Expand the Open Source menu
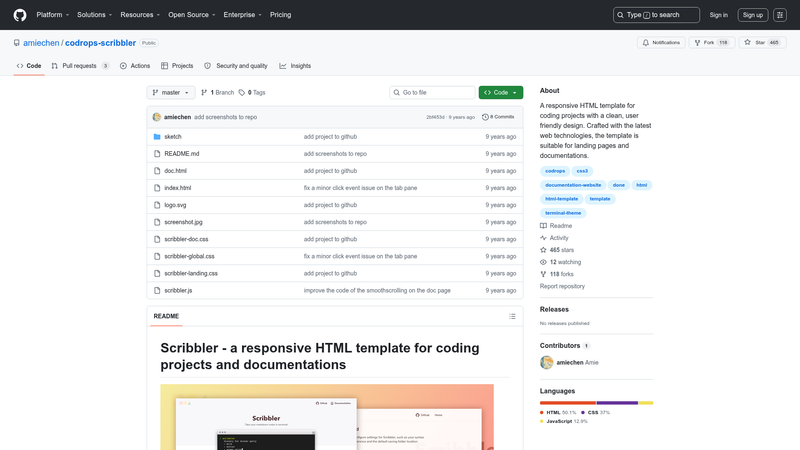The width and height of the screenshot is (800, 450). click(x=191, y=15)
